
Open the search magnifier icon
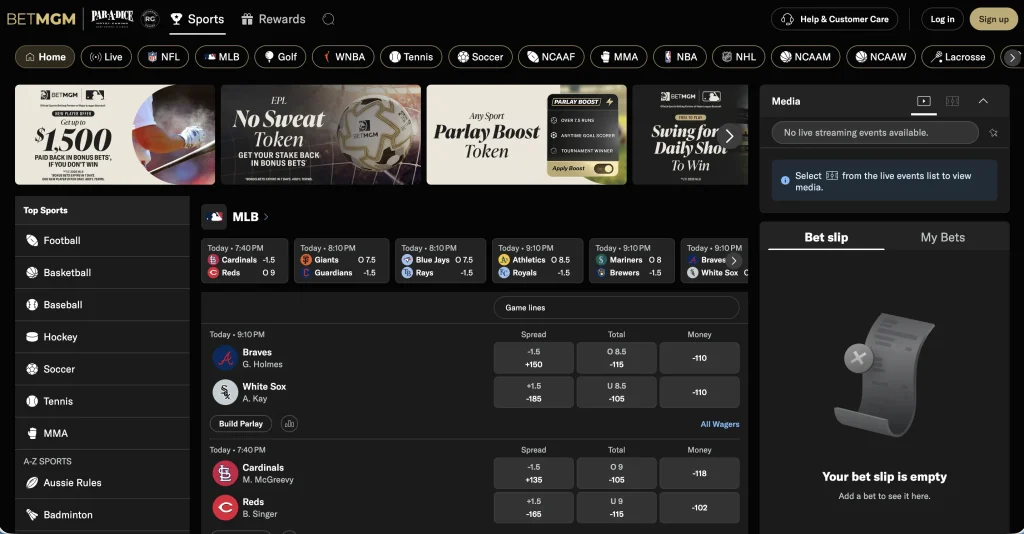click(x=328, y=19)
